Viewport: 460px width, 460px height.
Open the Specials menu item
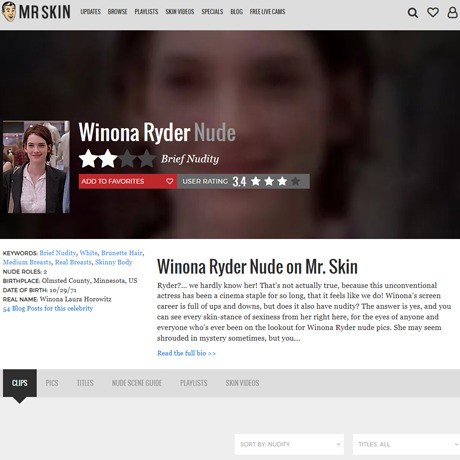coord(212,12)
